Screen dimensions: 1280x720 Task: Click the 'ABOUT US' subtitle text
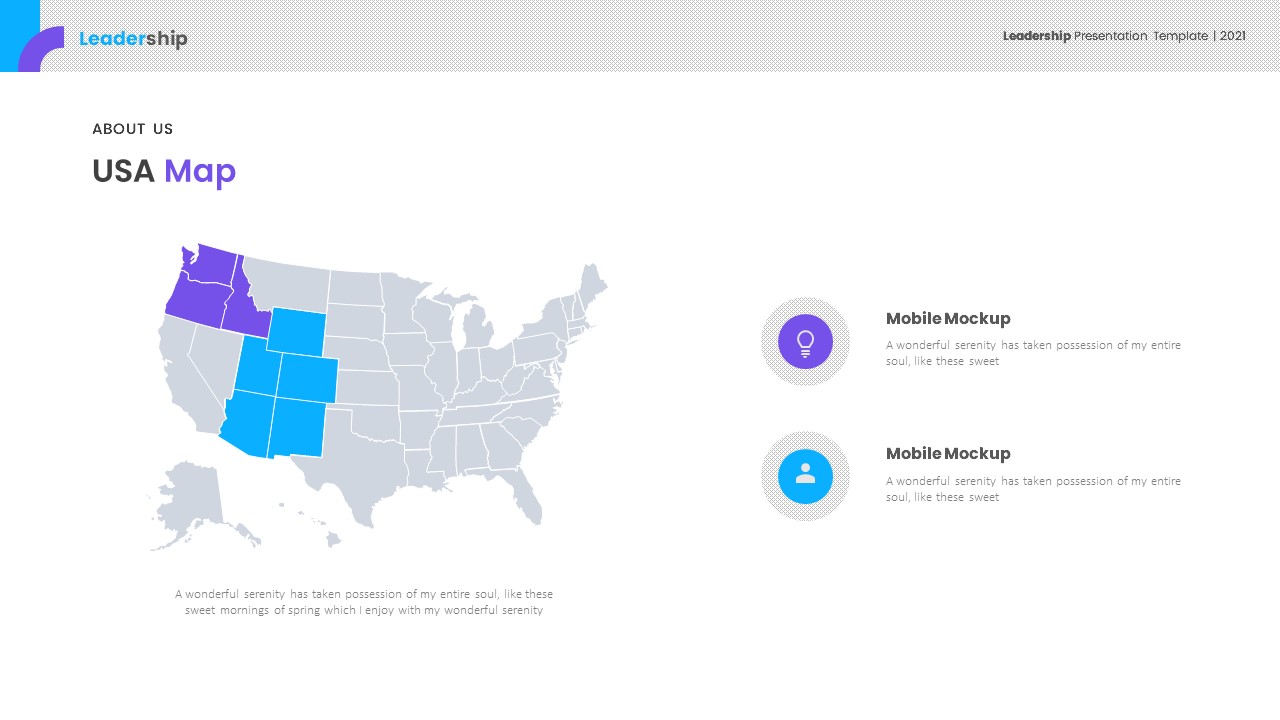pyautogui.click(x=133, y=129)
